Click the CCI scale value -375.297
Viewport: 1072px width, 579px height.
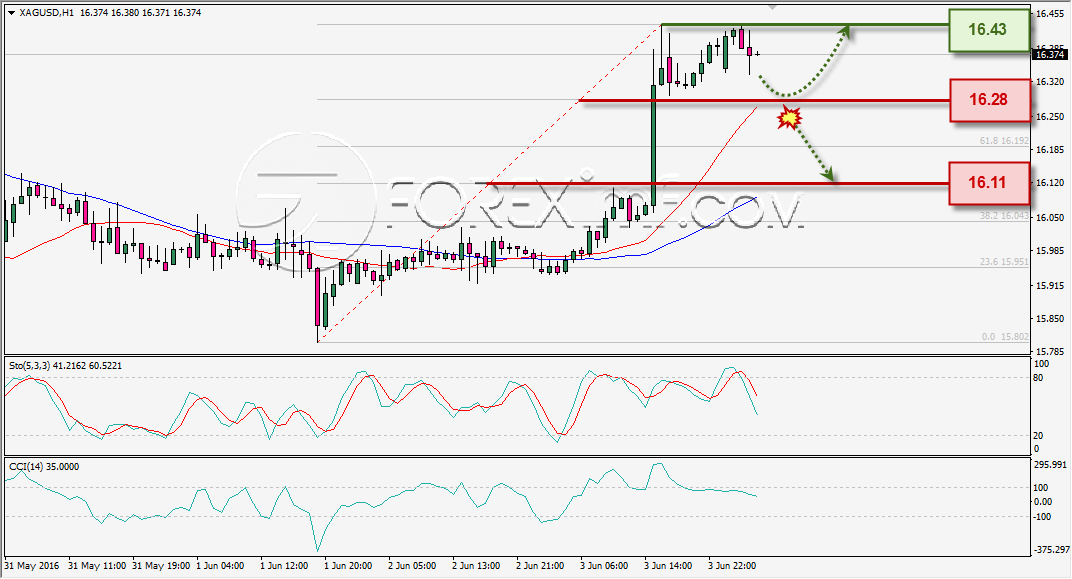[x=1051, y=550]
